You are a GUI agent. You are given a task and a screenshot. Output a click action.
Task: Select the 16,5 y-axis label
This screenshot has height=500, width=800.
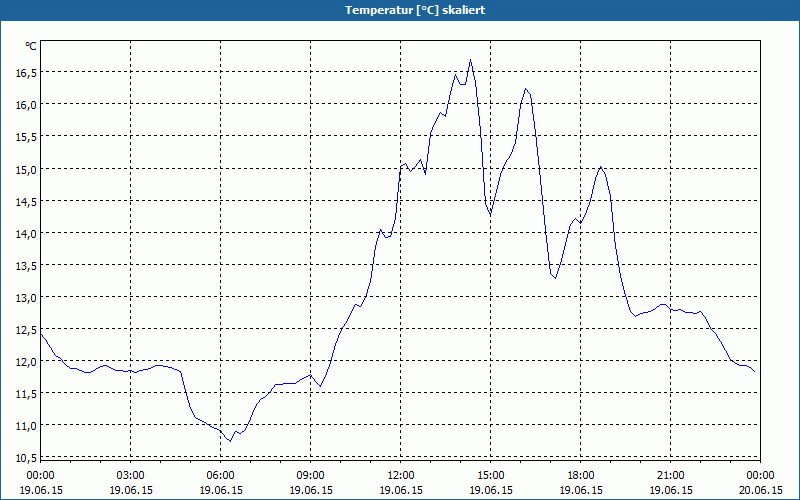pos(27,73)
